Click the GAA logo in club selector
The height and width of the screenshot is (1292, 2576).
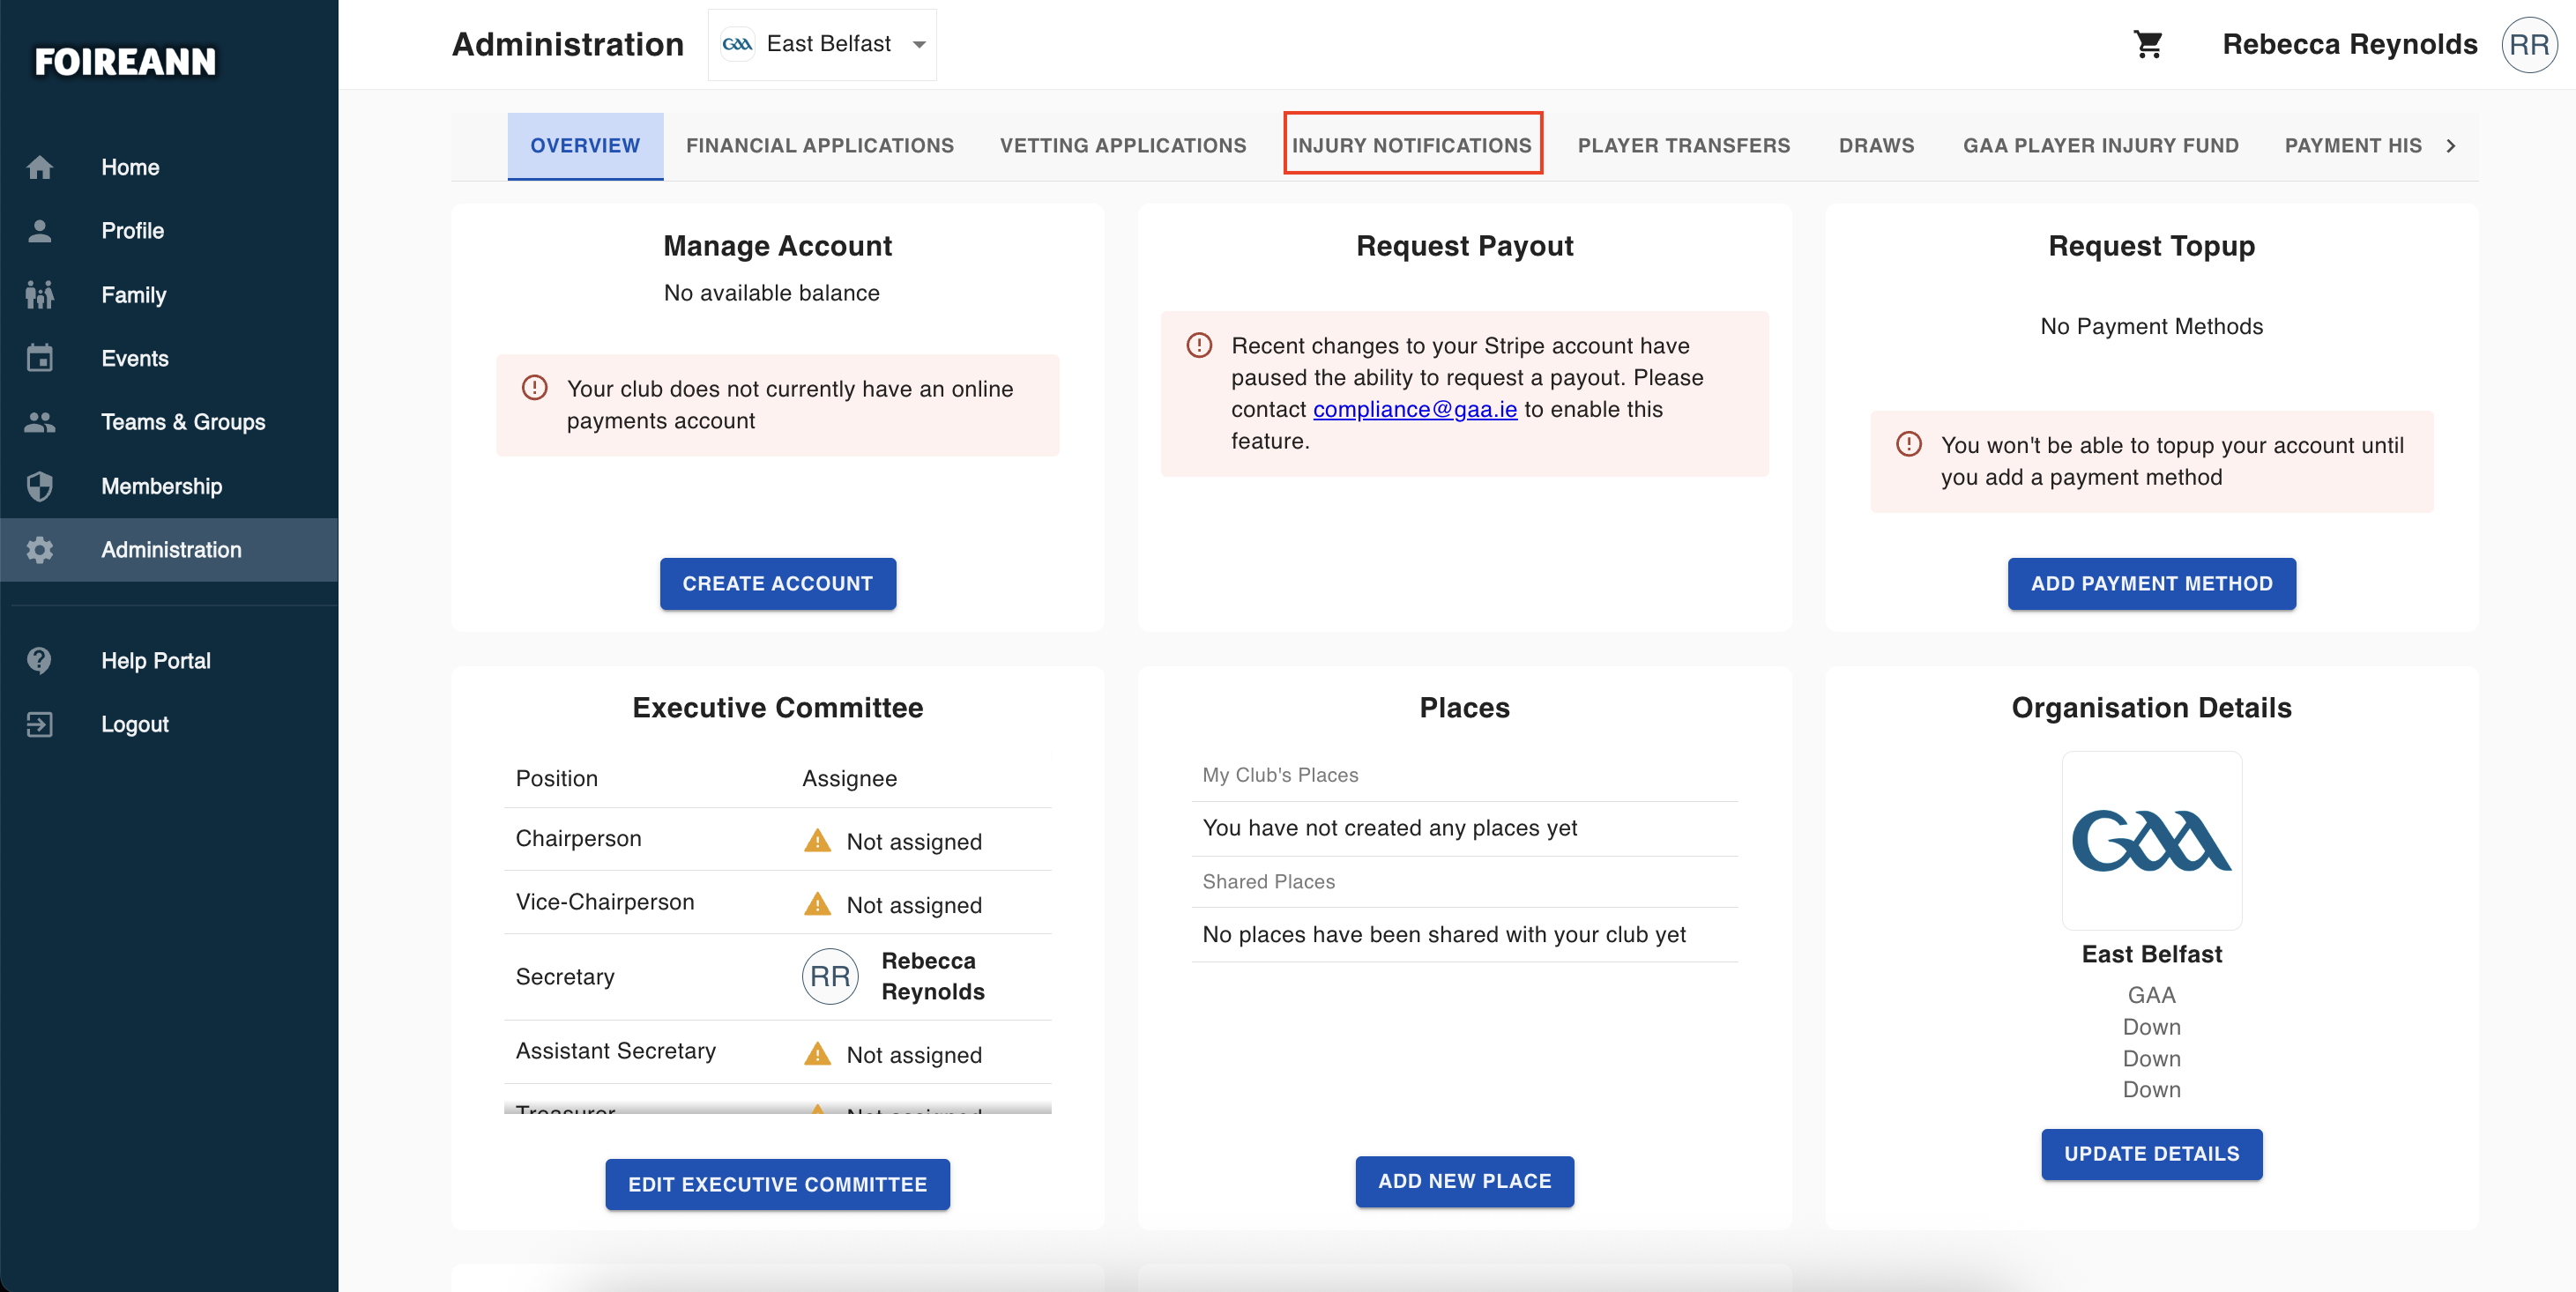tap(737, 44)
